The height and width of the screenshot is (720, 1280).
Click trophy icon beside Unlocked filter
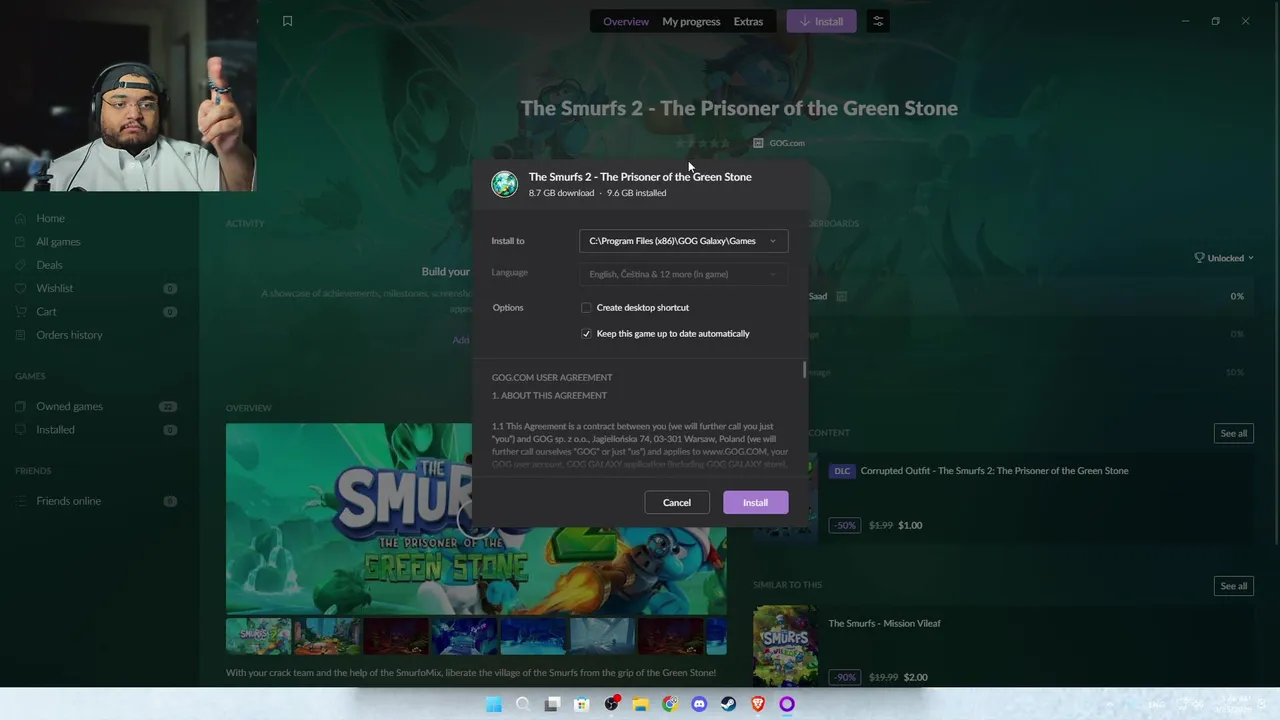click(x=1199, y=258)
